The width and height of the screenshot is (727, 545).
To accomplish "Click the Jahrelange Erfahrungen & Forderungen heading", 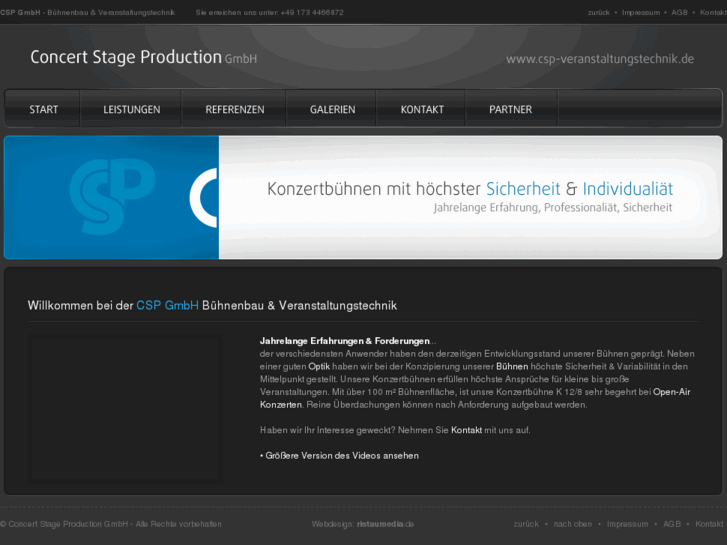I will (x=344, y=341).
